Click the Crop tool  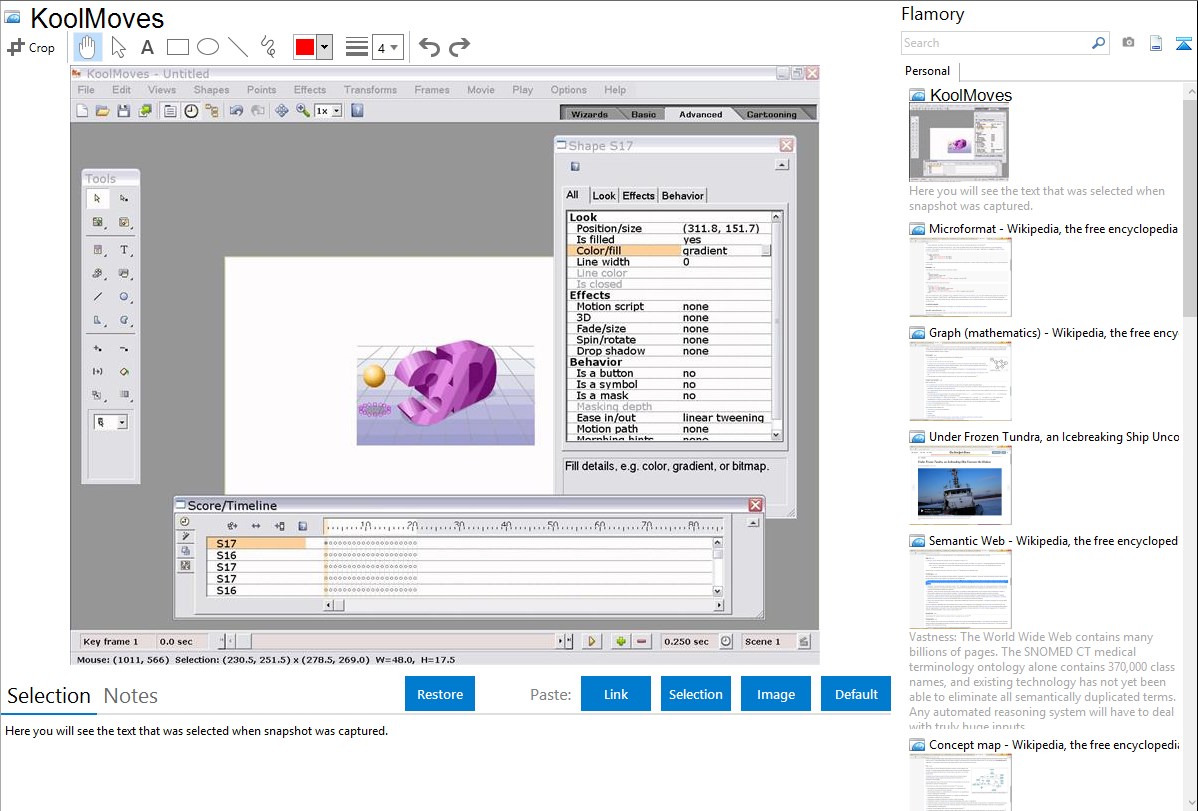point(31,47)
